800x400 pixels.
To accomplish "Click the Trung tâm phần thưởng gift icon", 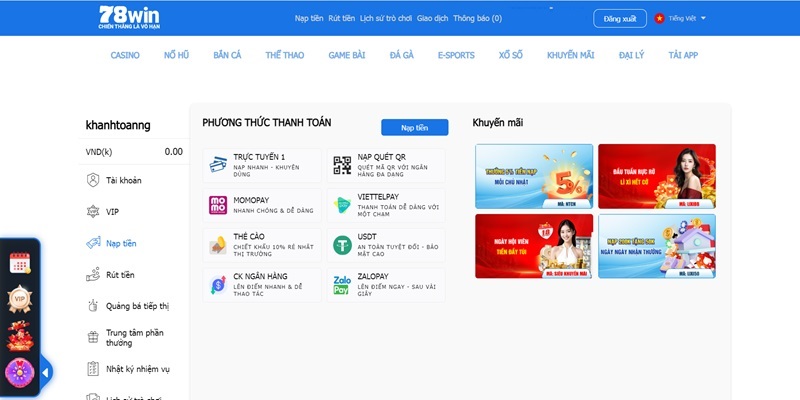I will [x=93, y=337].
